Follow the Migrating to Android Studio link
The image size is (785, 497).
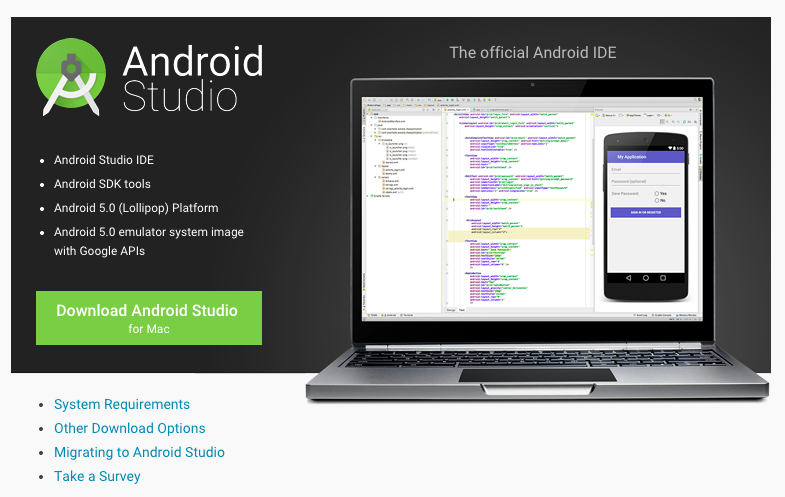pyautogui.click(x=139, y=452)
